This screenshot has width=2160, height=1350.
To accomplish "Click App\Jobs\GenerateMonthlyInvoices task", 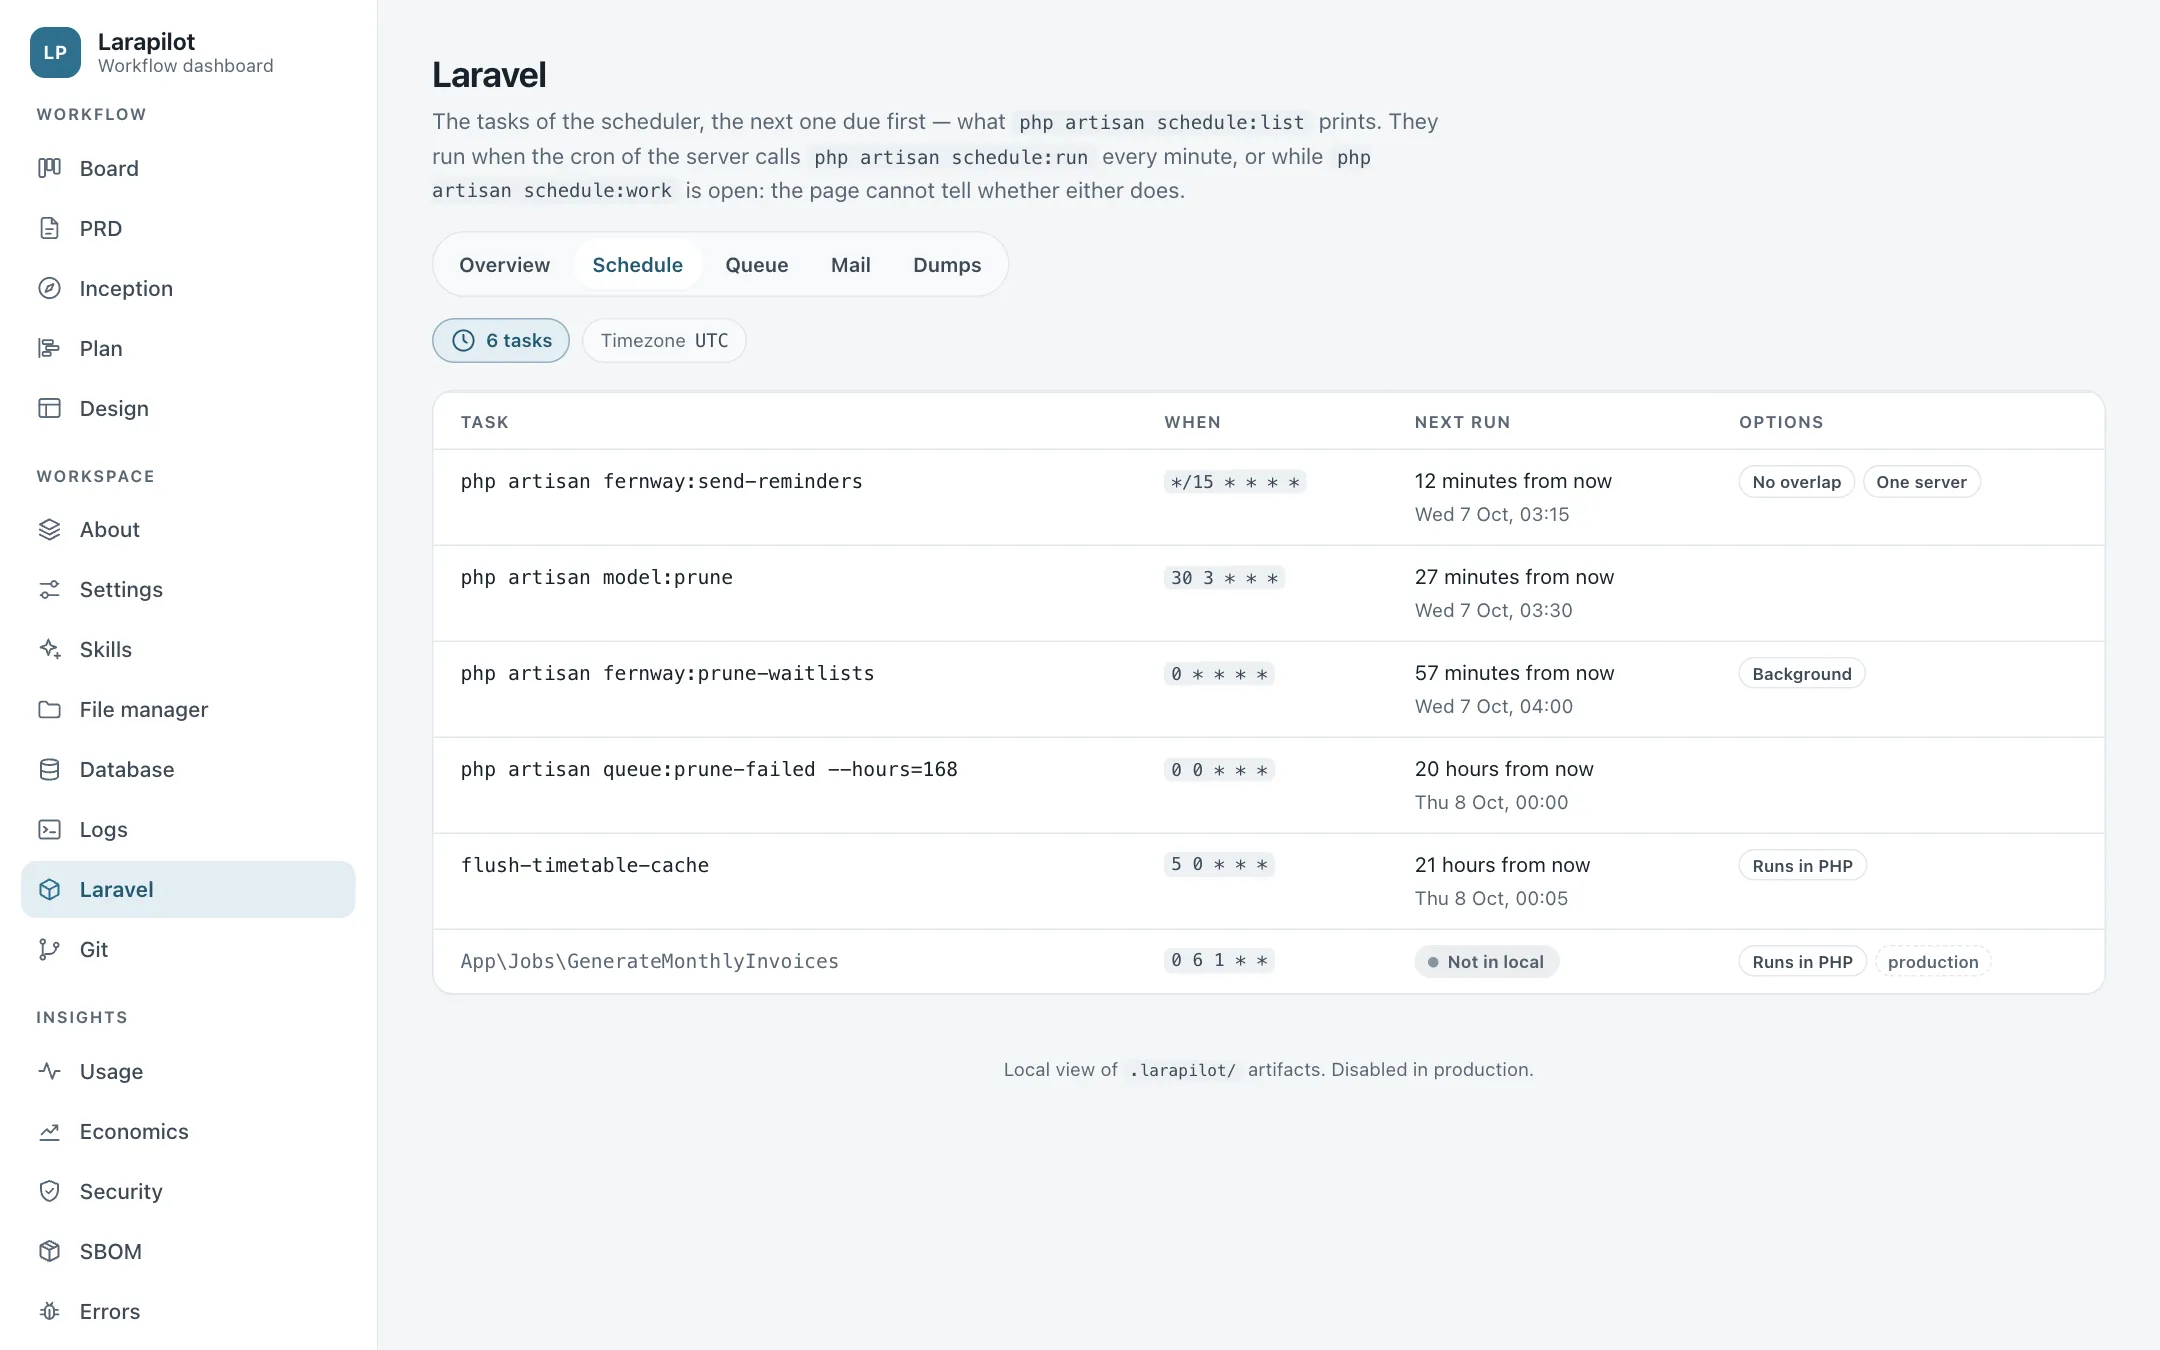I will 649,961.
